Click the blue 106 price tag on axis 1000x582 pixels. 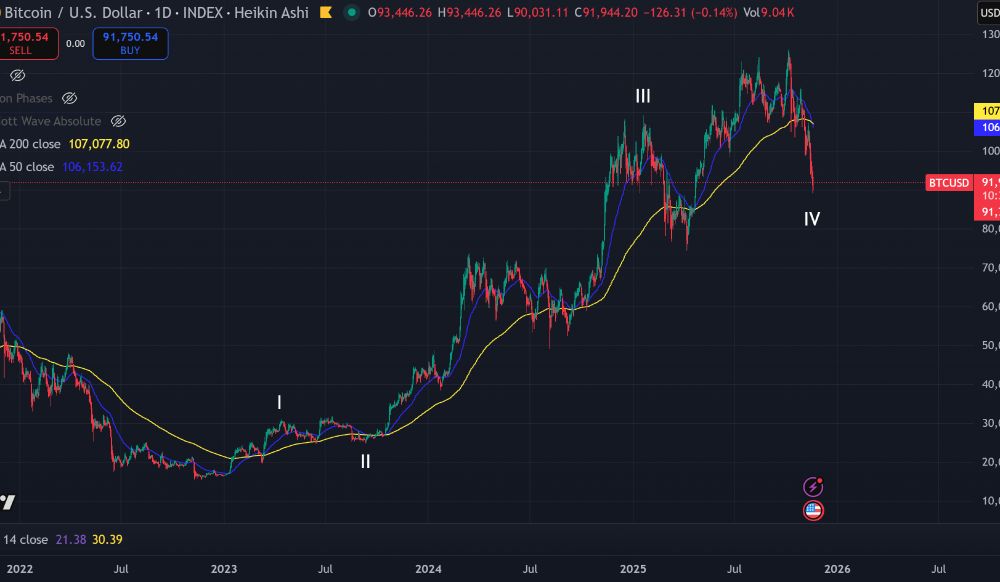pos(988,127)
